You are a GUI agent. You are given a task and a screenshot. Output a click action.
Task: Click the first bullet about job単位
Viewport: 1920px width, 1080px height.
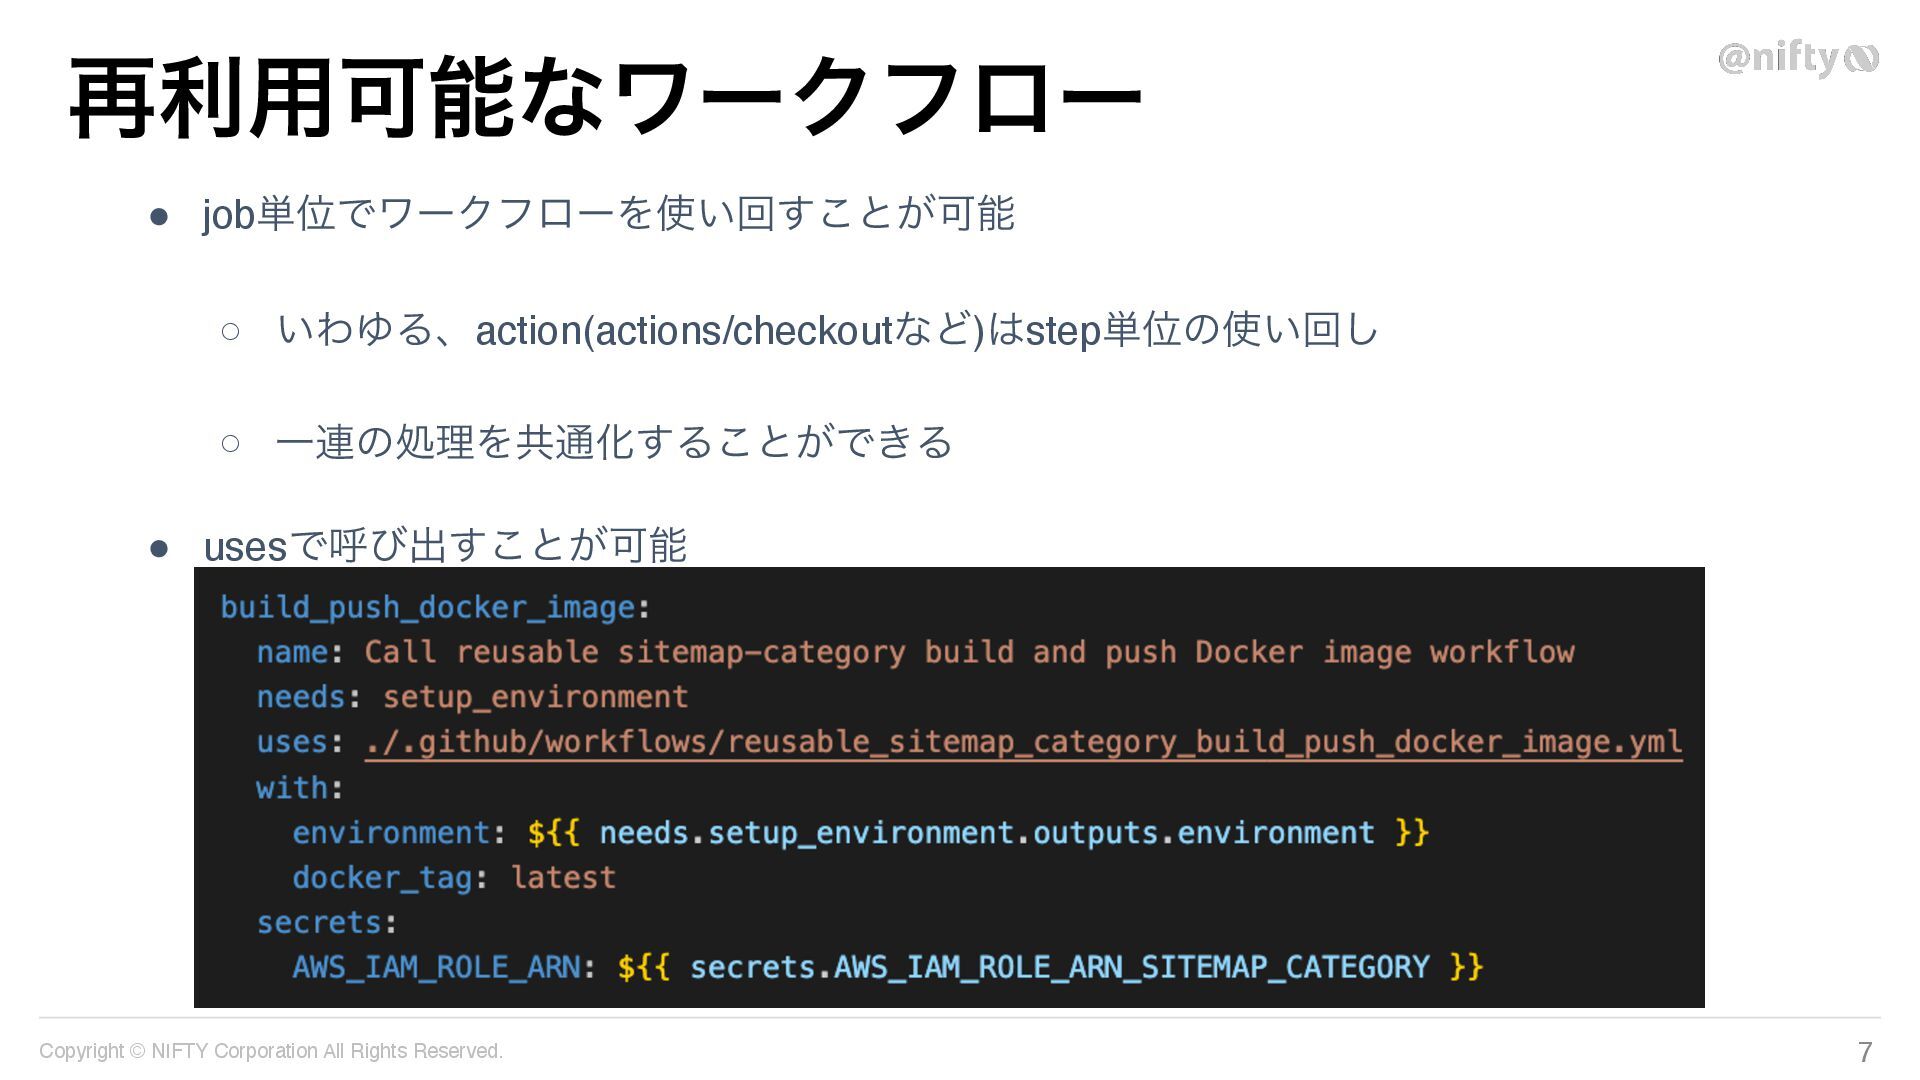click(x=608, y=214)
